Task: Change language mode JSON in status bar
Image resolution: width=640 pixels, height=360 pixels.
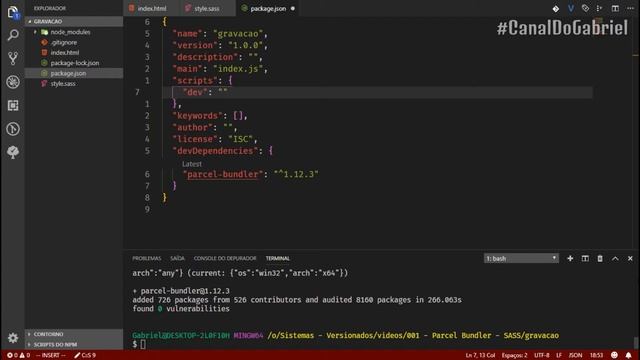Action: (576, 355)
